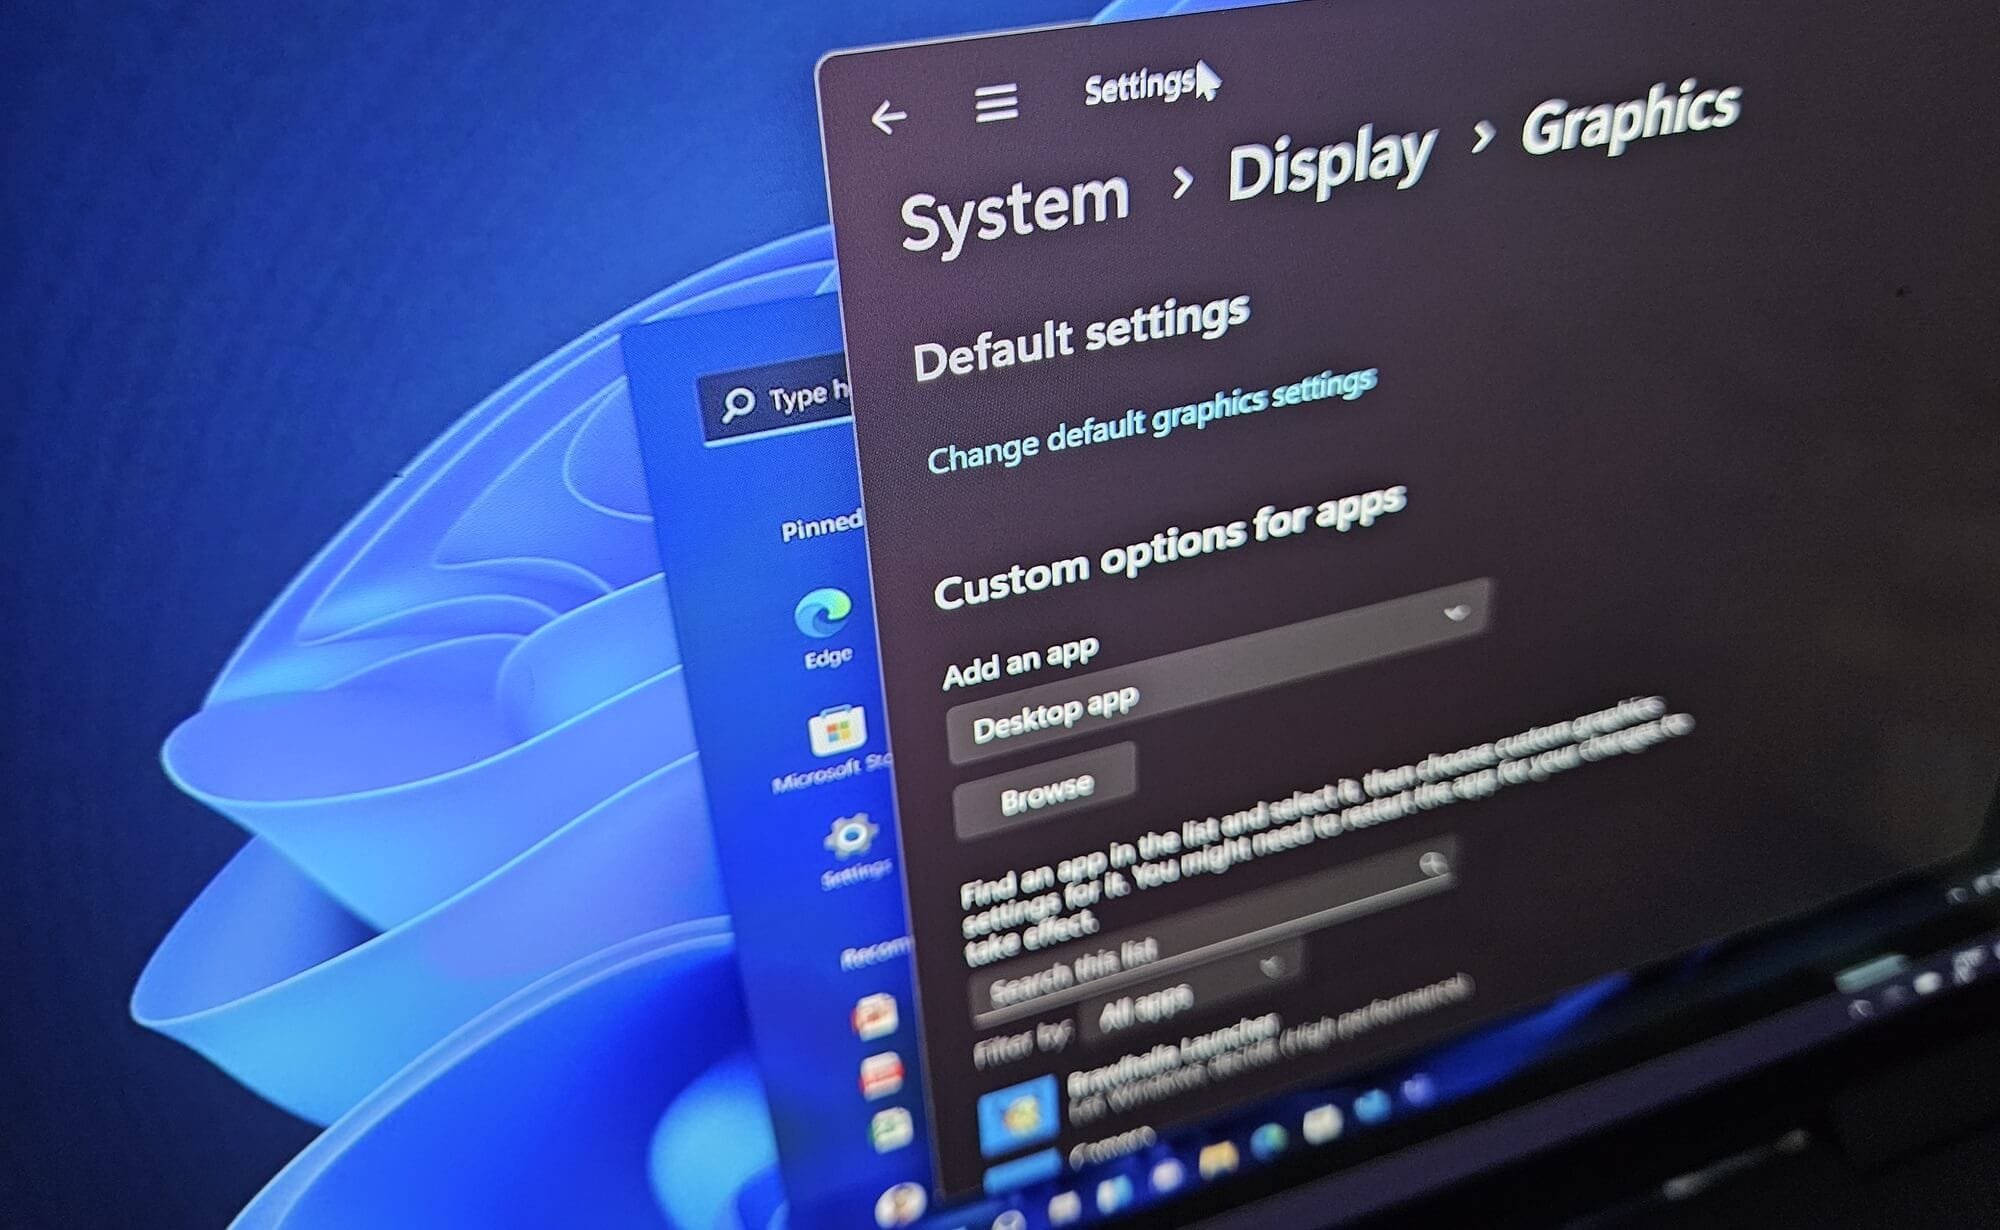The width and height of the screenshot is (2000, 1230).
Task: Go to the Display breadcrumb
Action: click(x=1331, y=162)
